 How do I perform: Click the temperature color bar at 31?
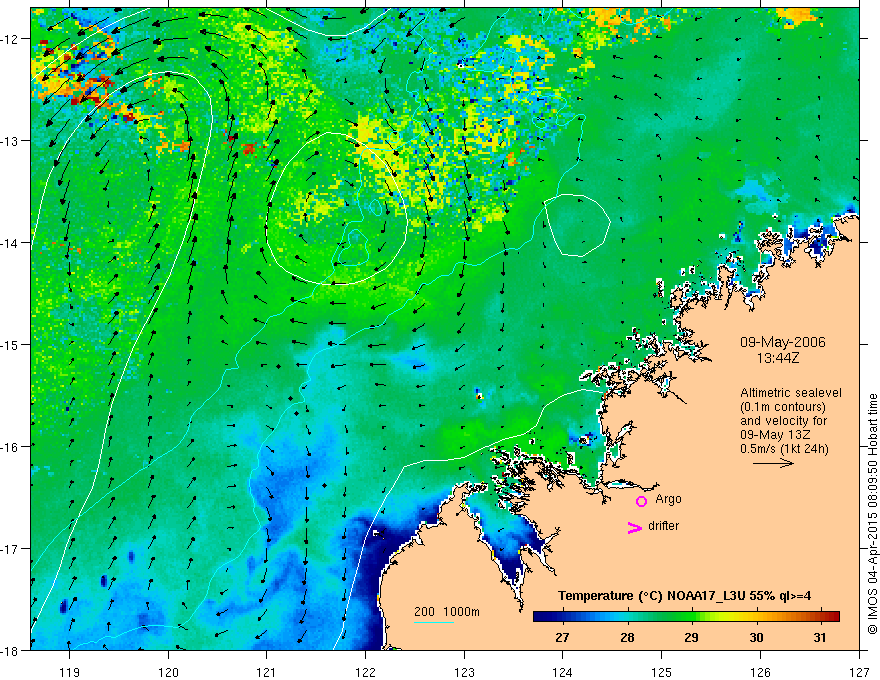(x=820, y=616)
